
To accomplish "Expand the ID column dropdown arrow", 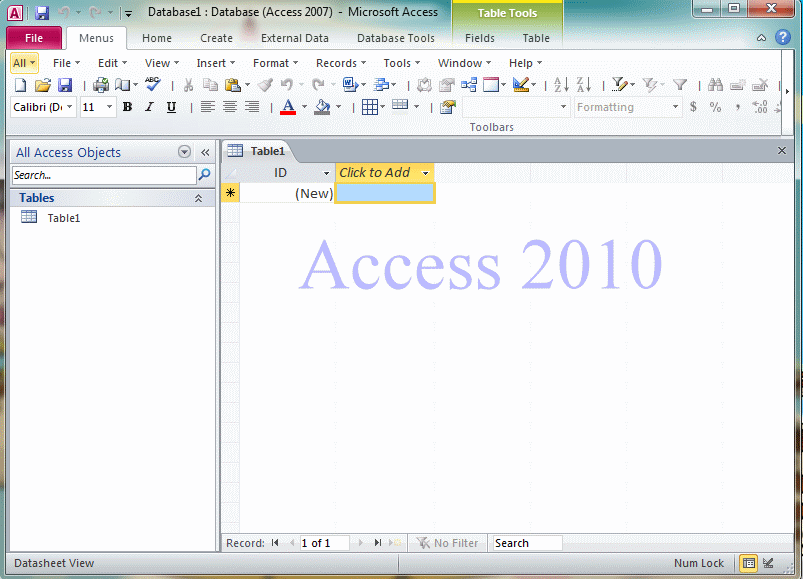I will (326, 174).
